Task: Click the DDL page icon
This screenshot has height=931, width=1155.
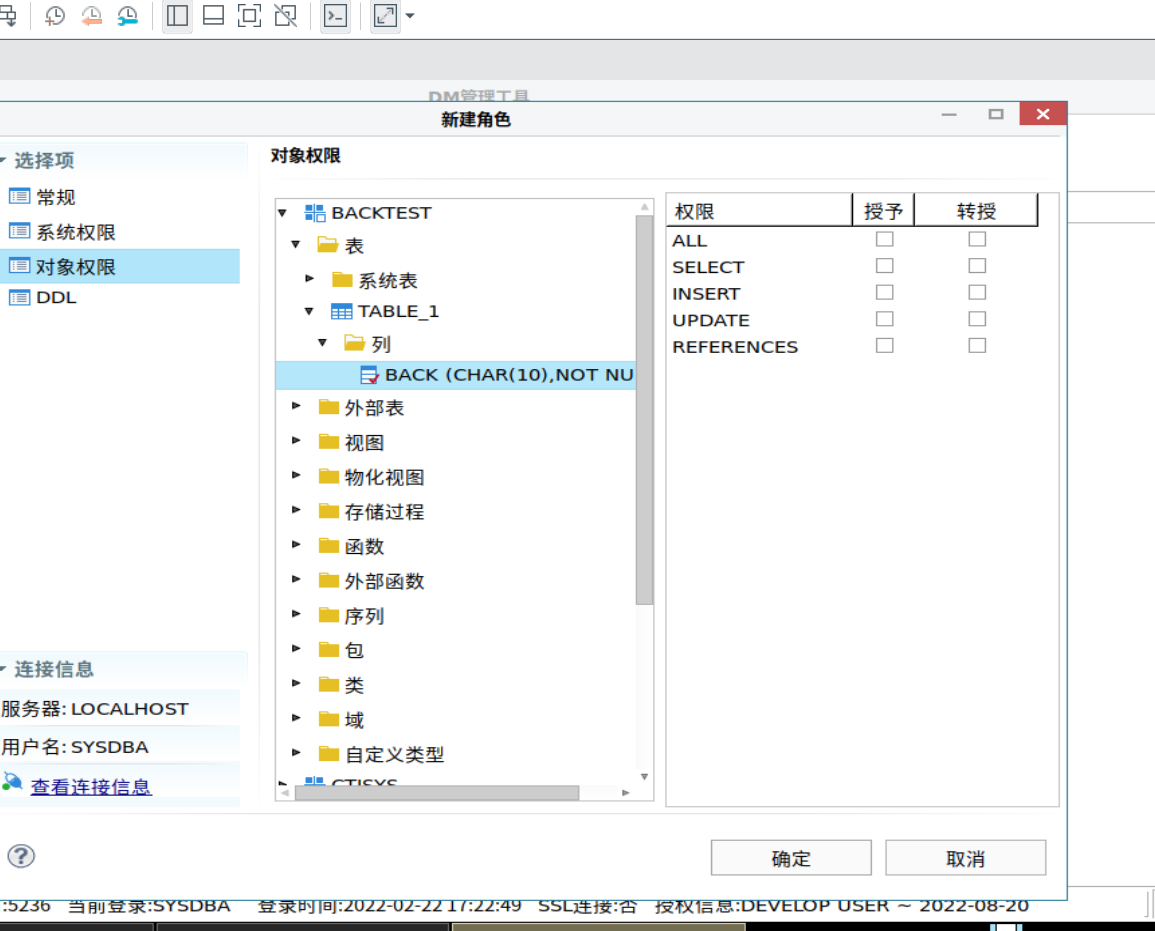Action: [x=19, y=298]
